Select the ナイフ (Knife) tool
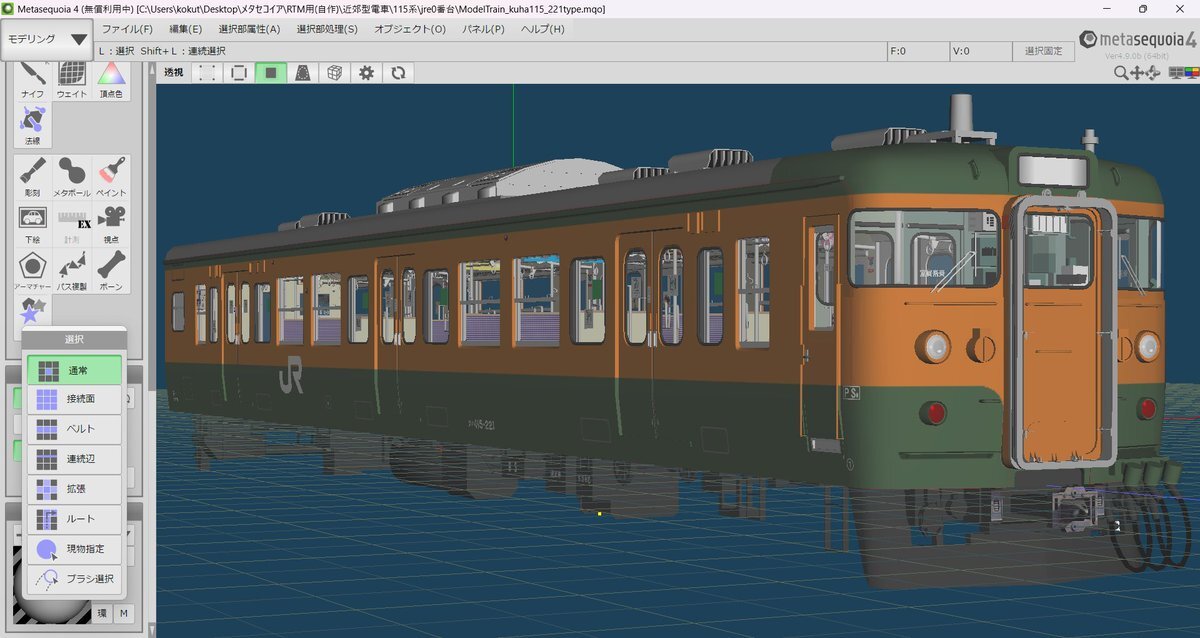 (x=33, y=80)
